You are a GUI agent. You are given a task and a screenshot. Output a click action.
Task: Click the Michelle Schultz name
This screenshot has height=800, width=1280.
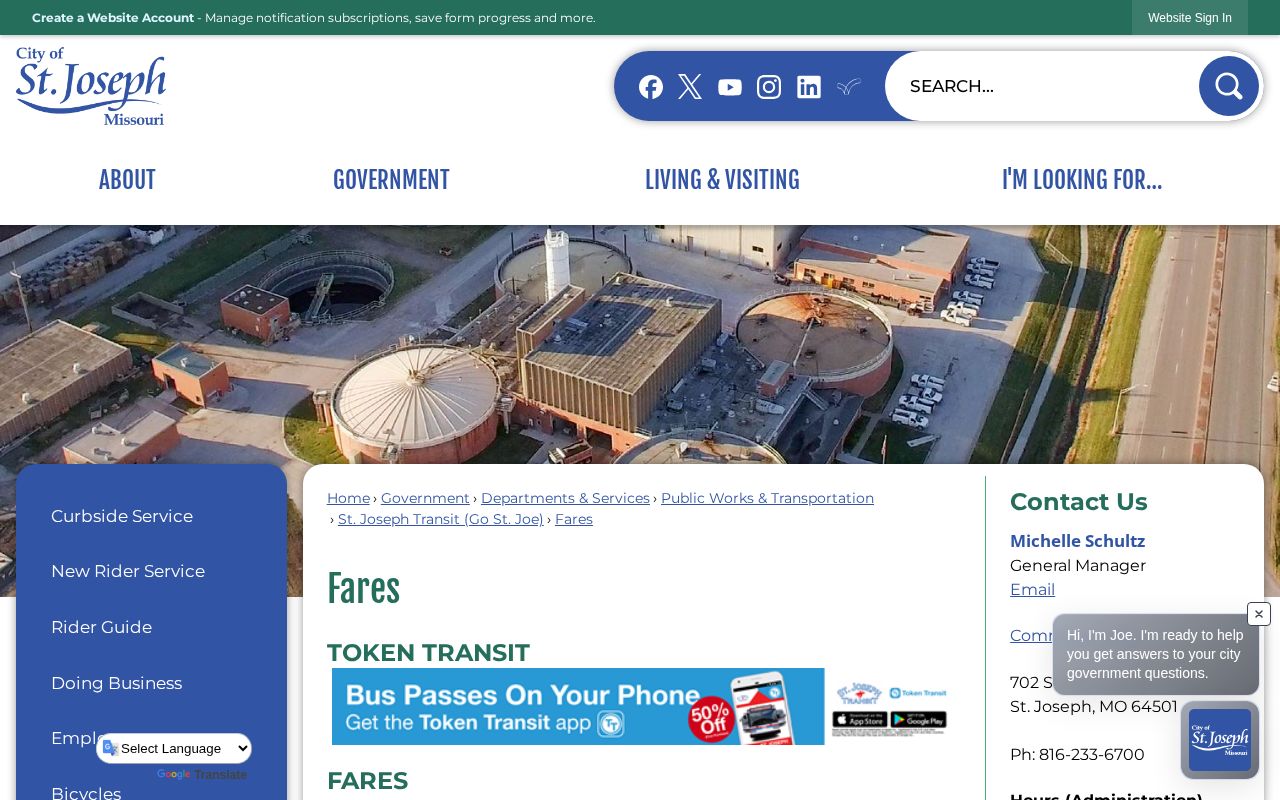pyautogui.click(x=1077, y=541)
